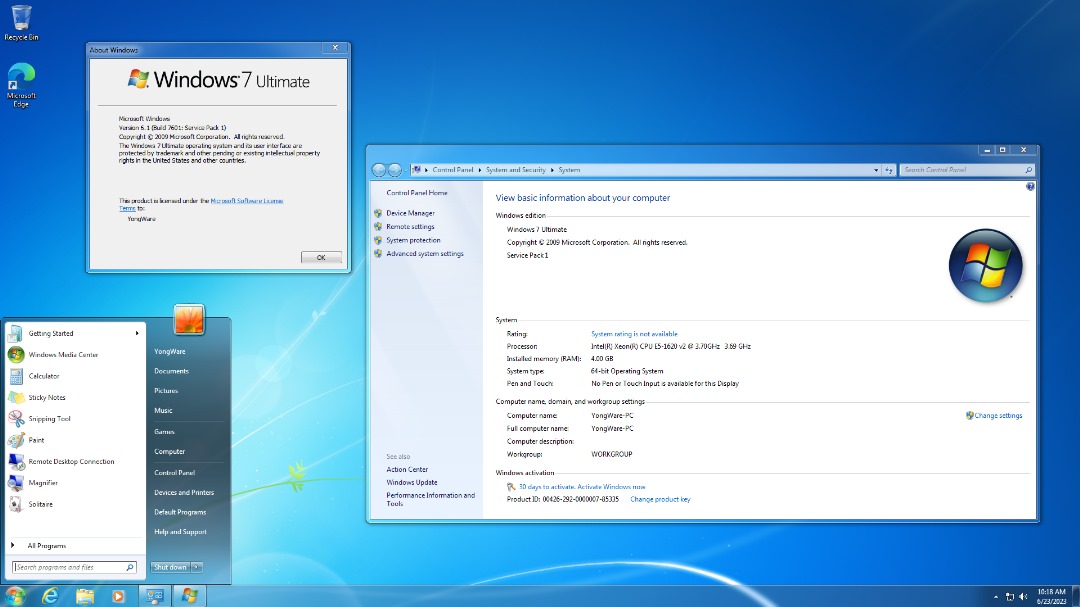Open All Programs list
Image resolution: width=1080 pixels, height=607 pixels.
click(x=46, y=545)
